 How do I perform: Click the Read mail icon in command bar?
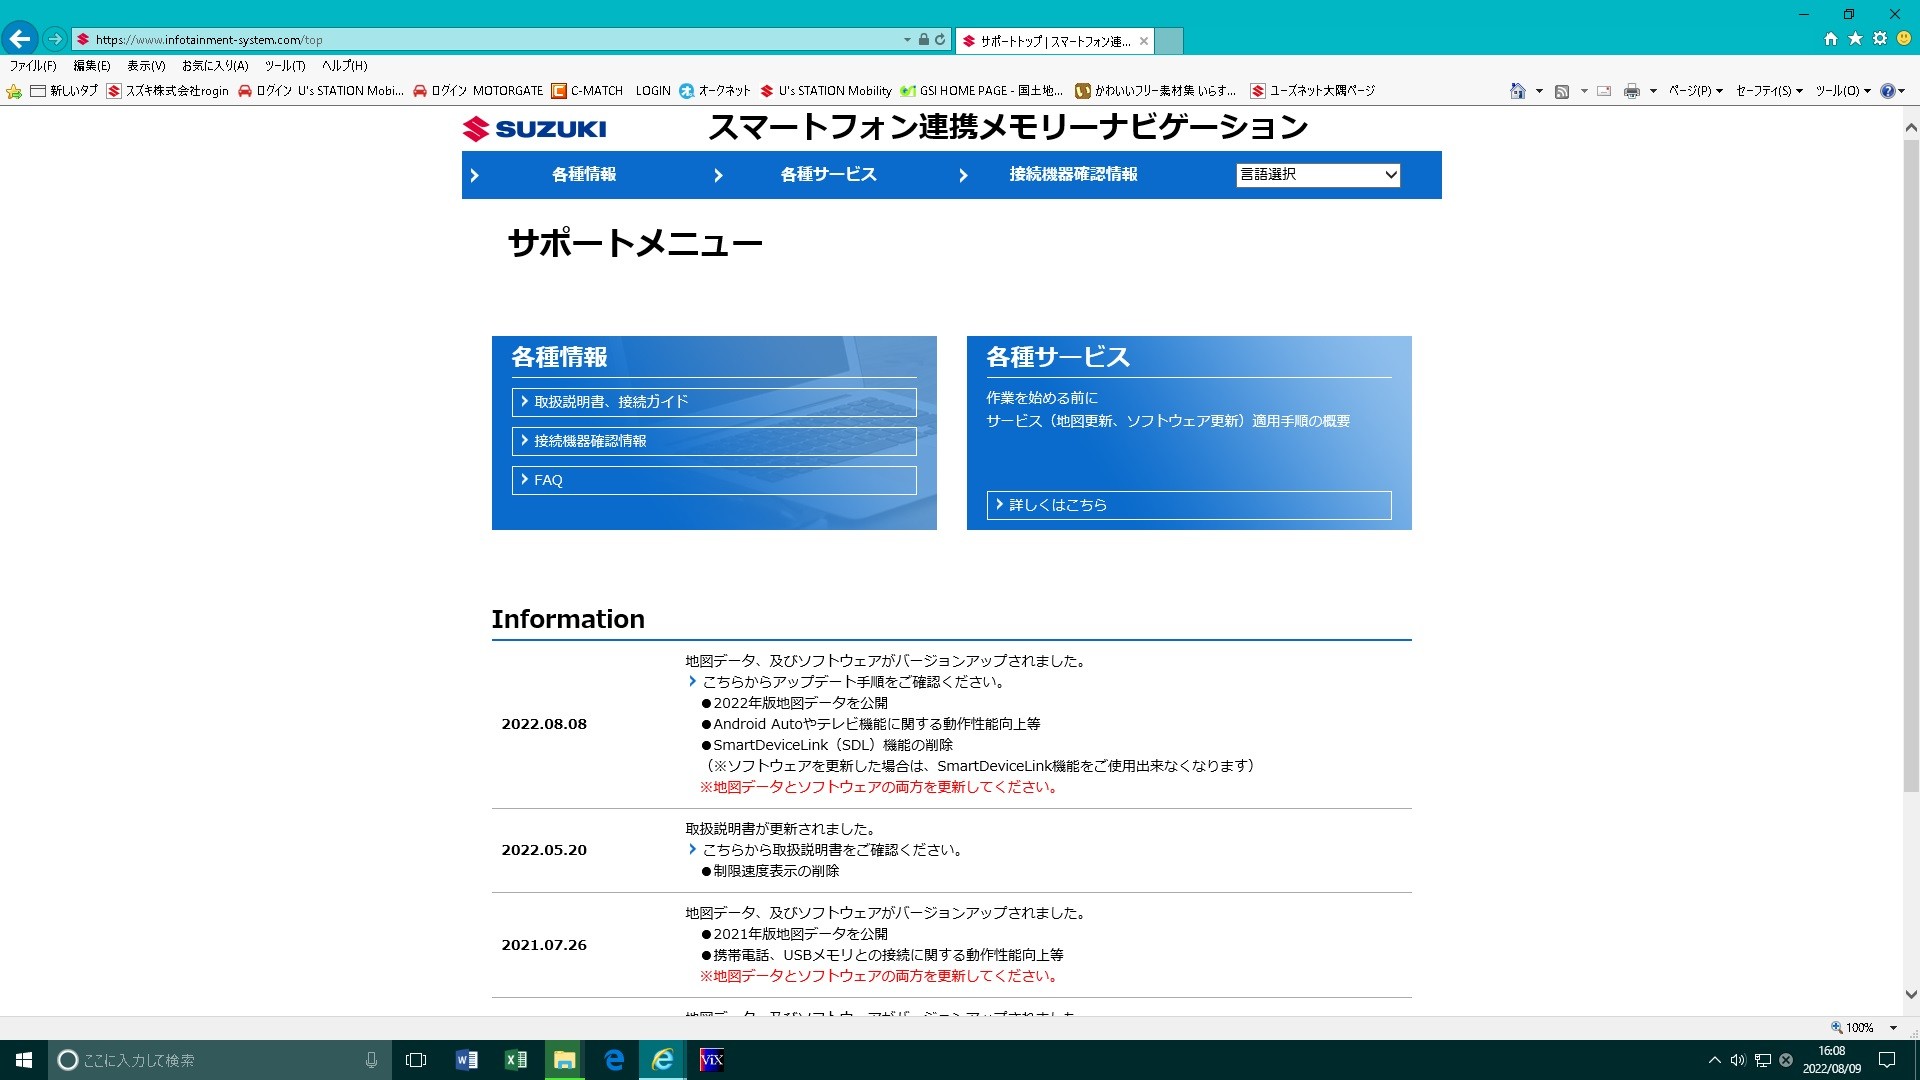1604,91
